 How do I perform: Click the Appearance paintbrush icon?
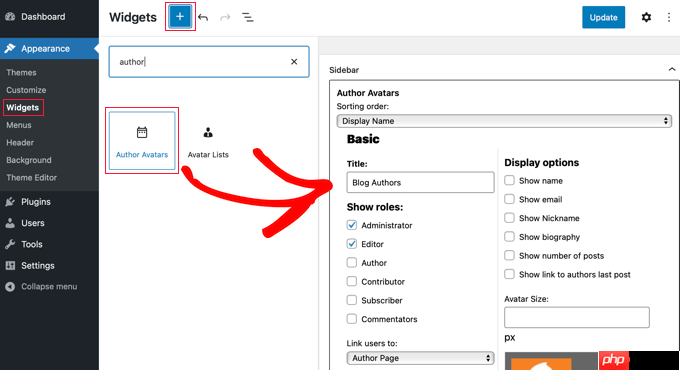(10, 49)
